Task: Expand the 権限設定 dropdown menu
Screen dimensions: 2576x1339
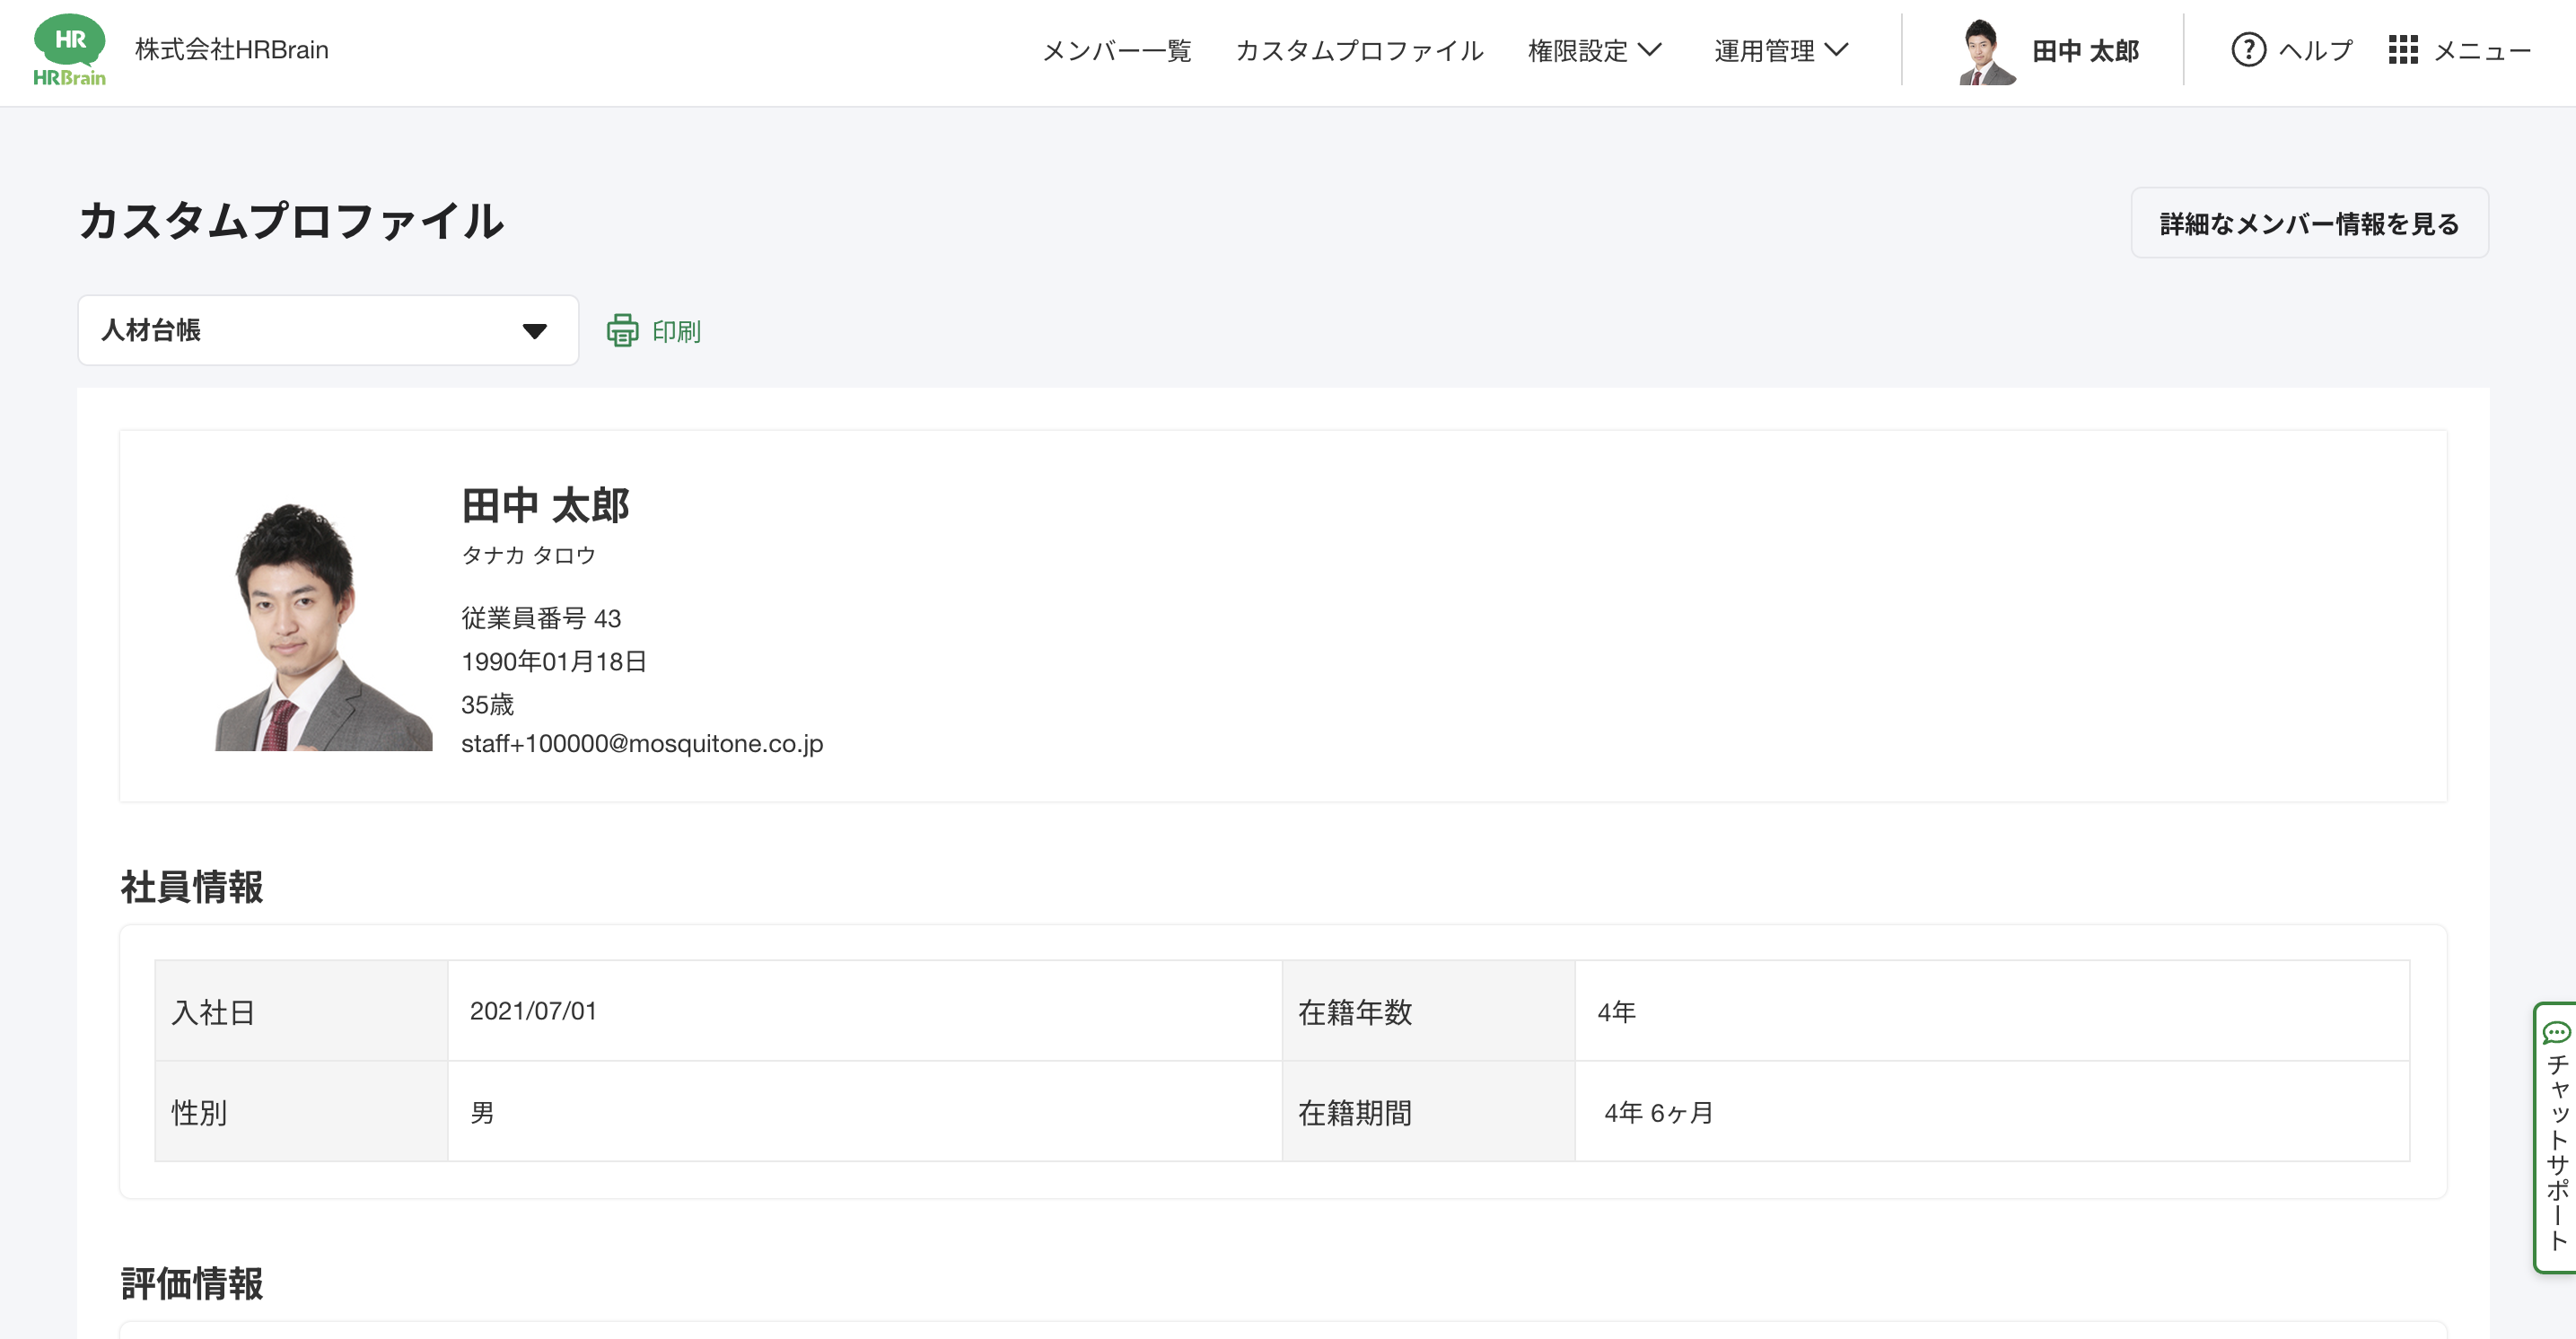Action: [1595, 50]
